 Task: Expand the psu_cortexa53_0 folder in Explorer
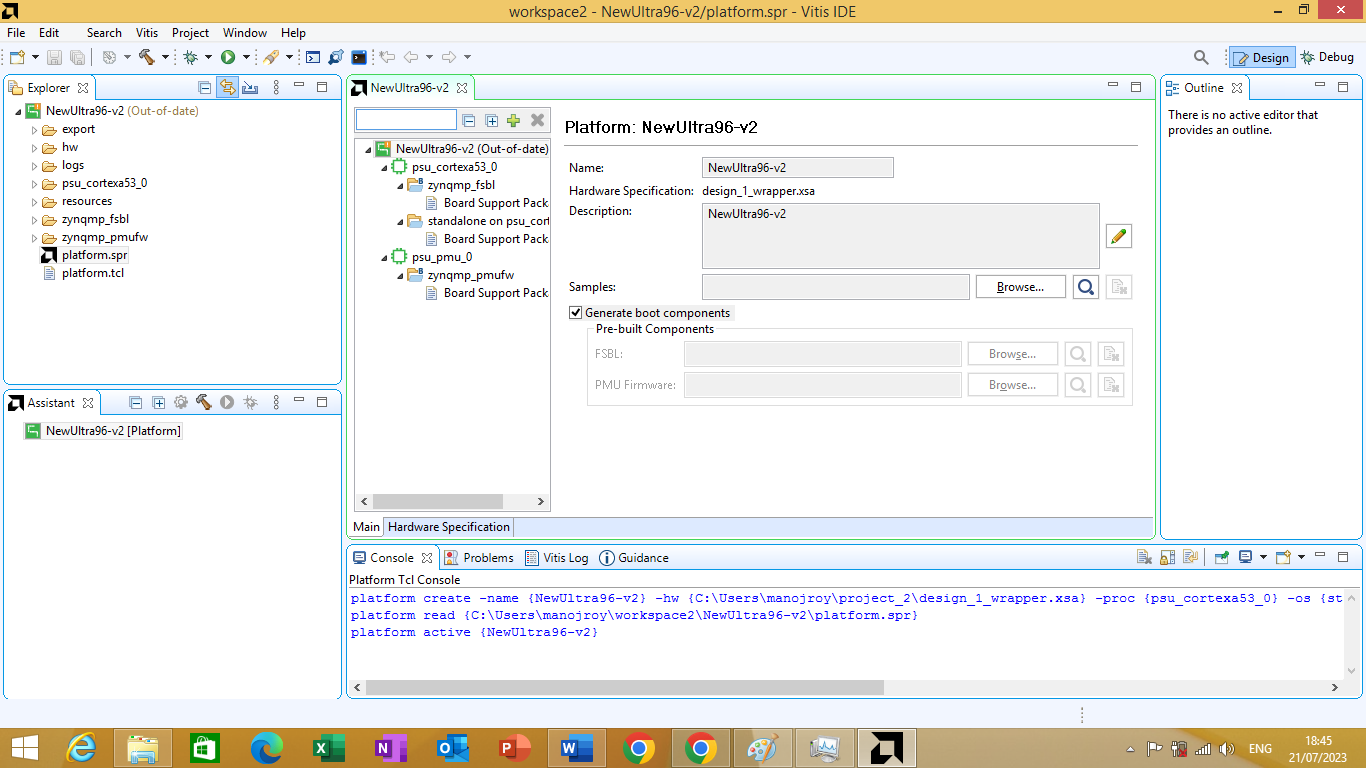[34, 183]
